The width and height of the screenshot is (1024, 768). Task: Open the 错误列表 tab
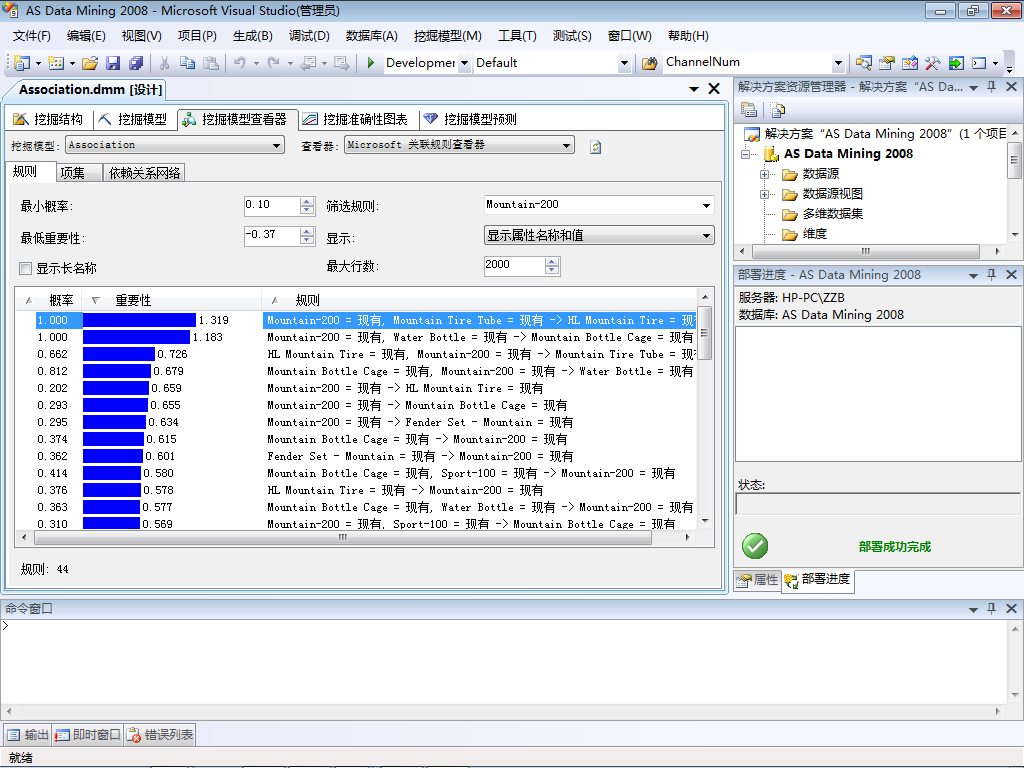click(x=161, y=735)
